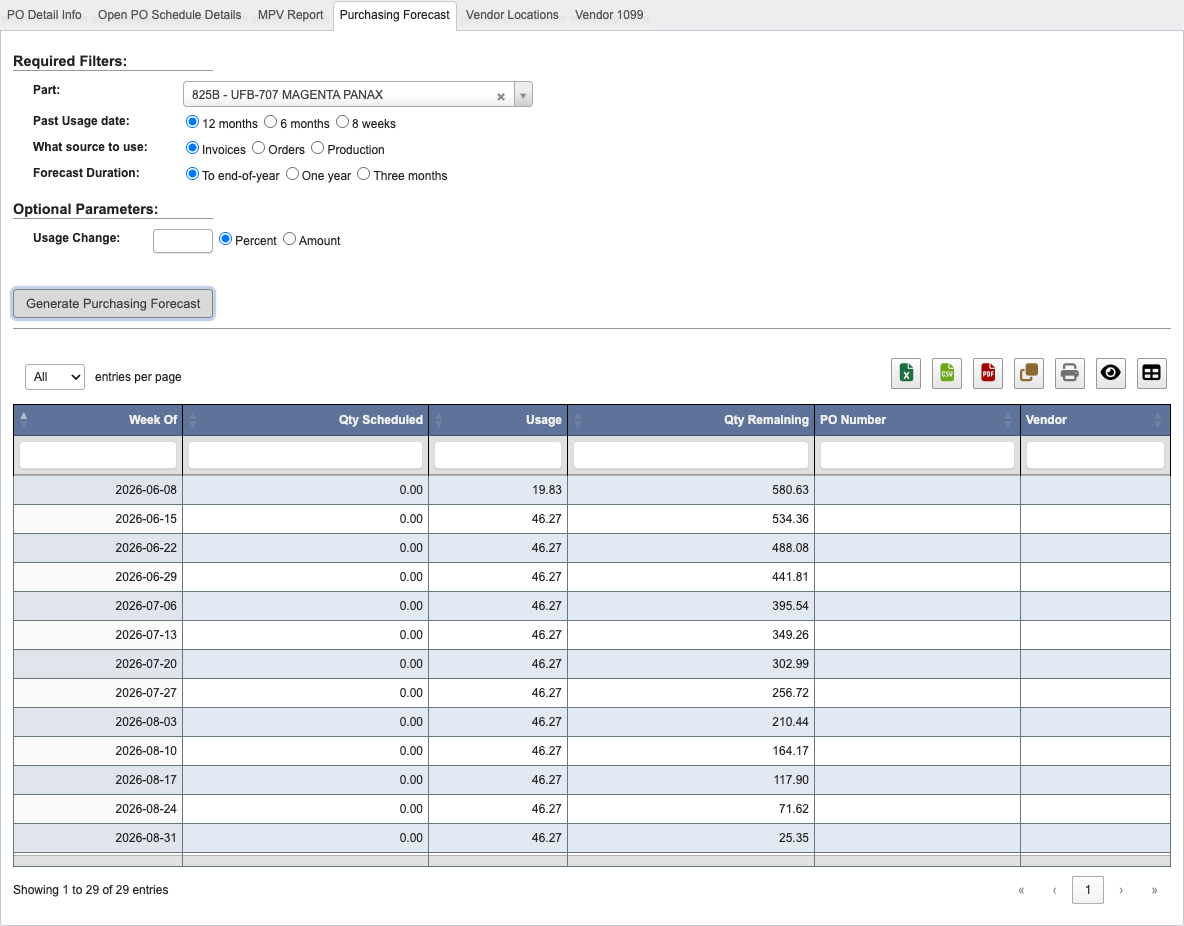1184x926 pixels.
Task: Select 12 months past usage
Action: point(193,122)
